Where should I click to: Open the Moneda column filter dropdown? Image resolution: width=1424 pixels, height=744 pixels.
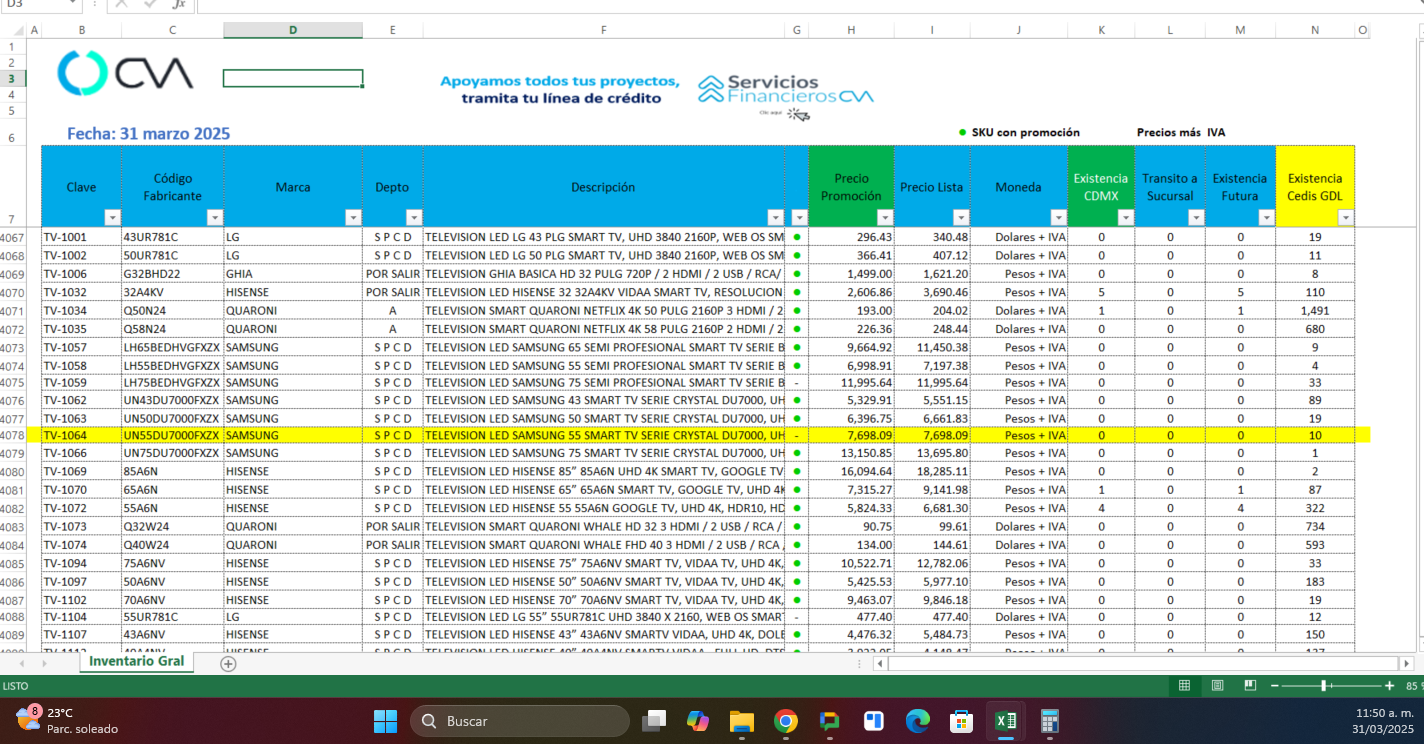pos(1058,217)
